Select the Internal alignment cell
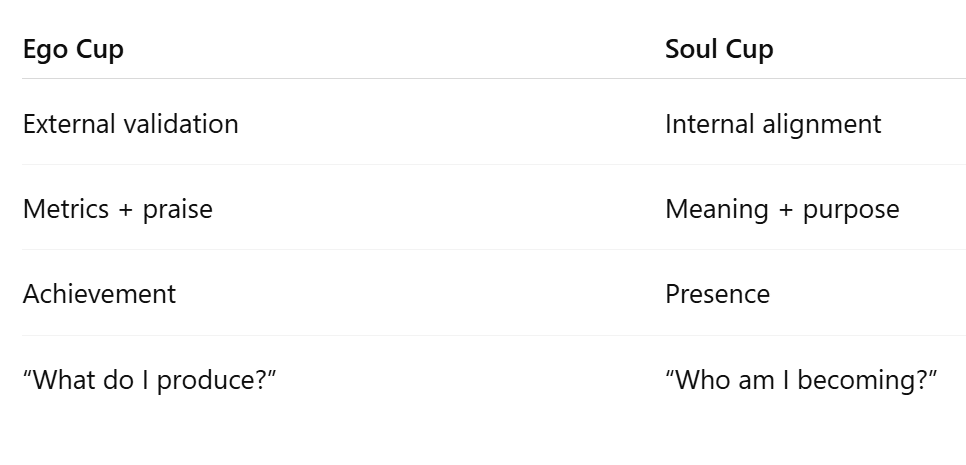966x465 pixels. pos(773,124)
